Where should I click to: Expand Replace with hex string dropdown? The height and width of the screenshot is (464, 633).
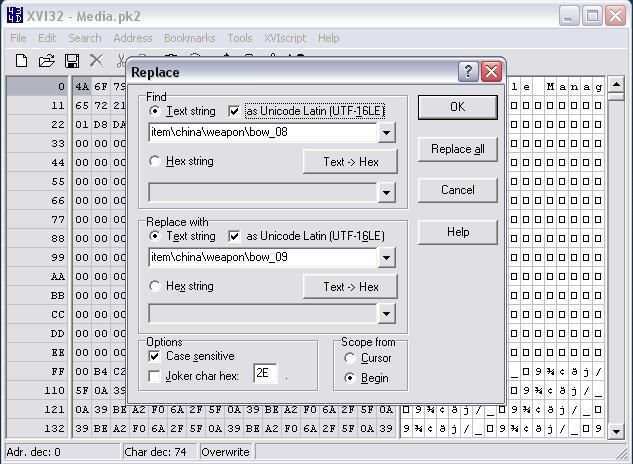pos(386,314)
